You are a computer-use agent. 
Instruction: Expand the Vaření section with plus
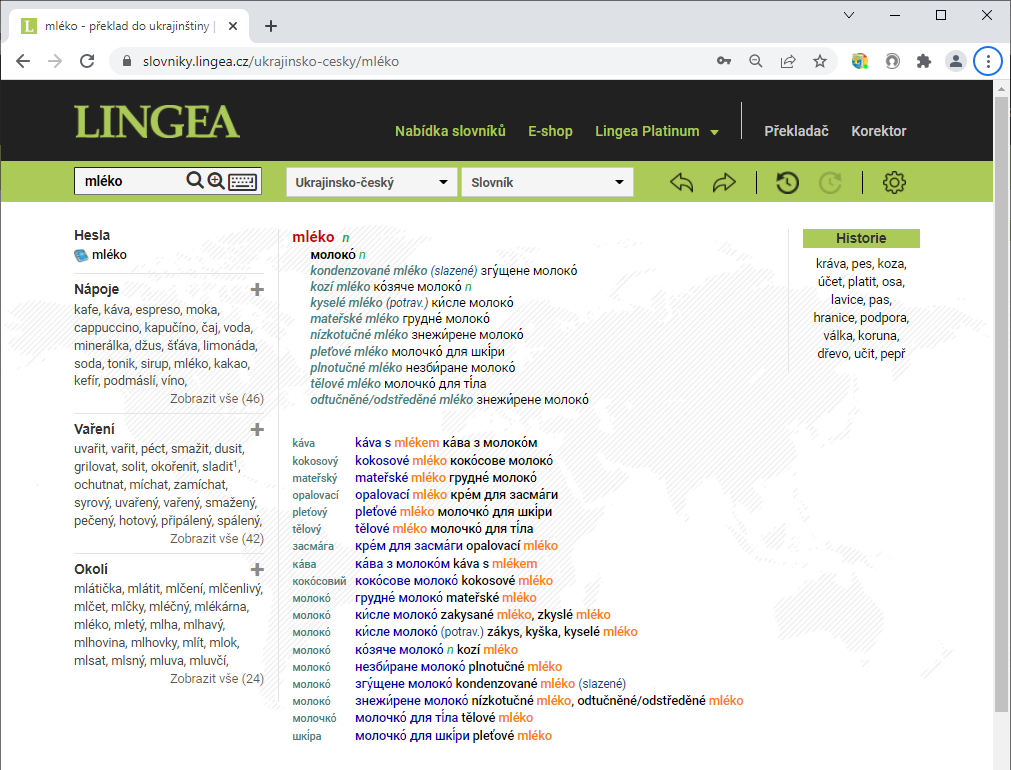point(257,429)
